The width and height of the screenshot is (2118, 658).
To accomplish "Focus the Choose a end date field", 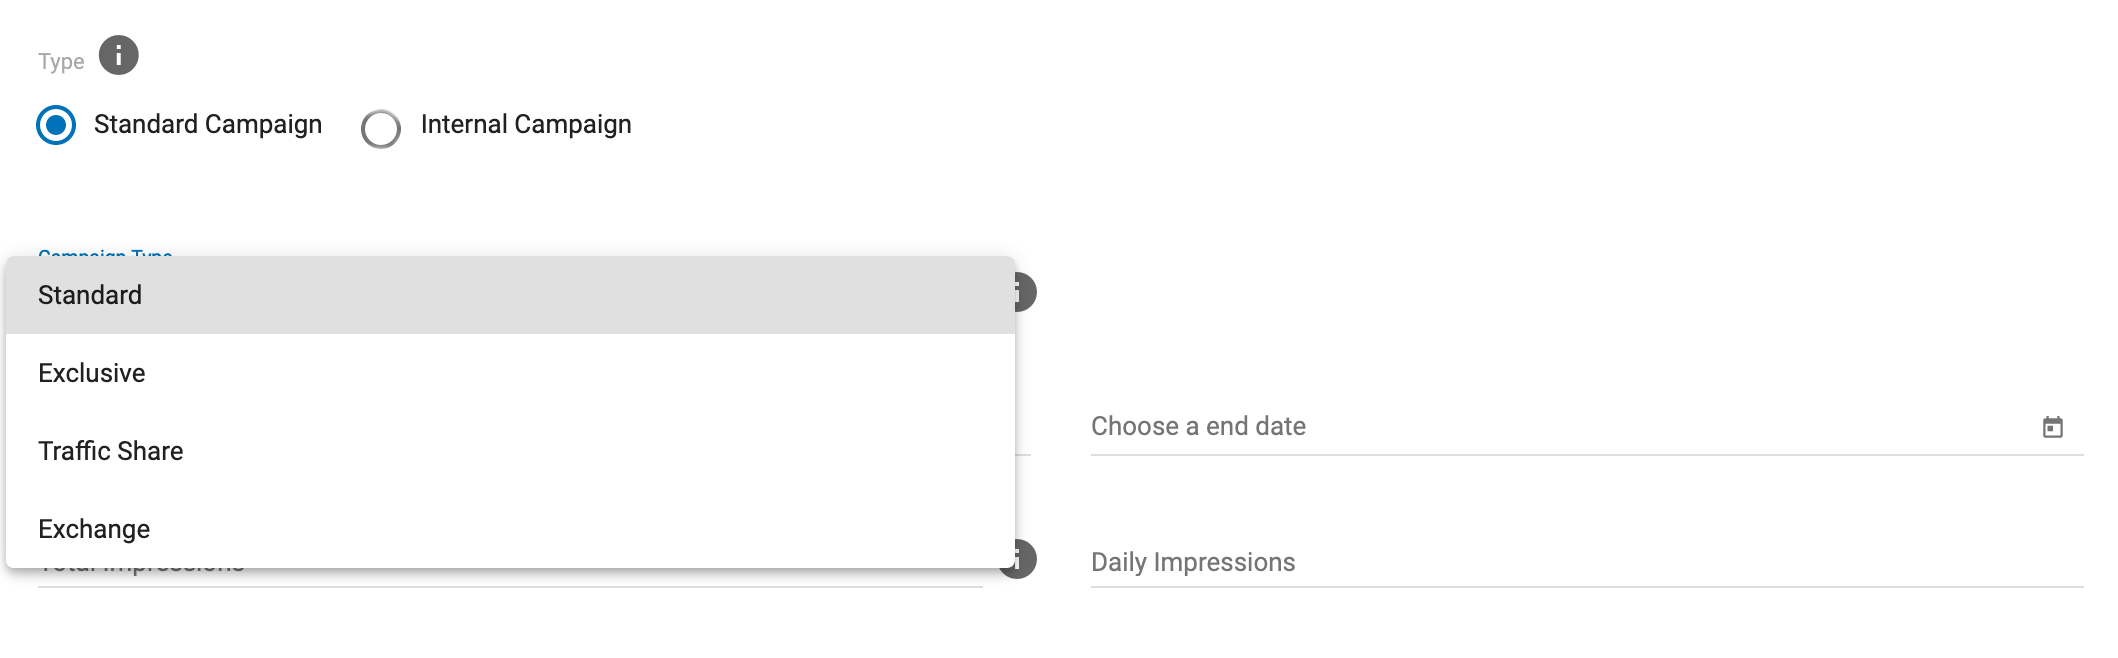I will [x=1500, y=427].
